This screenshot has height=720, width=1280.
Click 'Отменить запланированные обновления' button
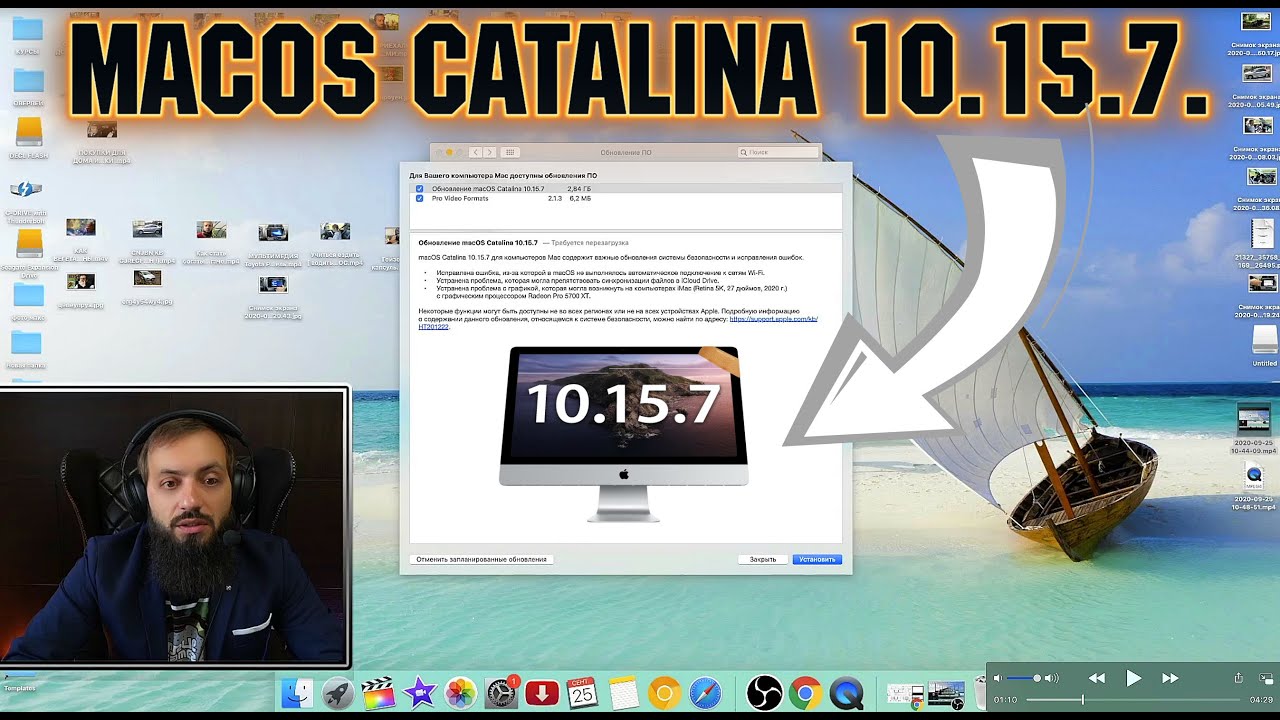point(482,560)
